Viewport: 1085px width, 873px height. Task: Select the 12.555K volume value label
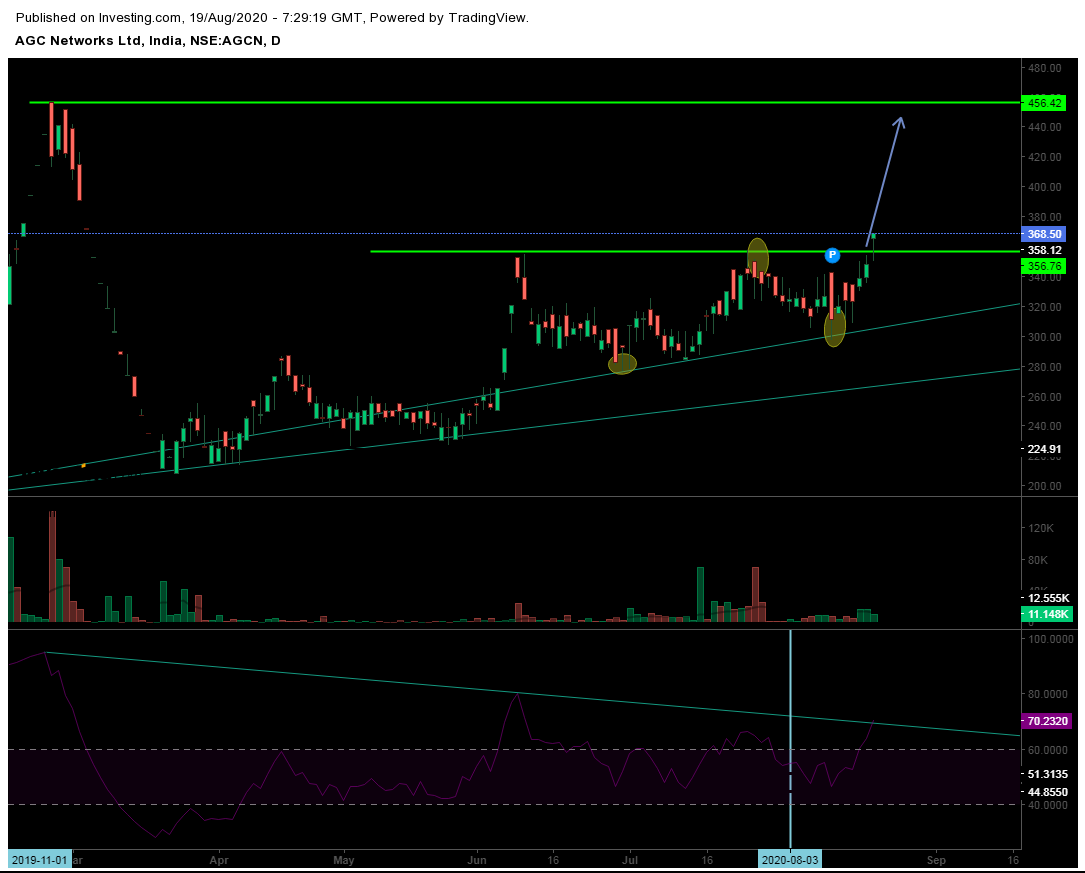[1048, 598]
